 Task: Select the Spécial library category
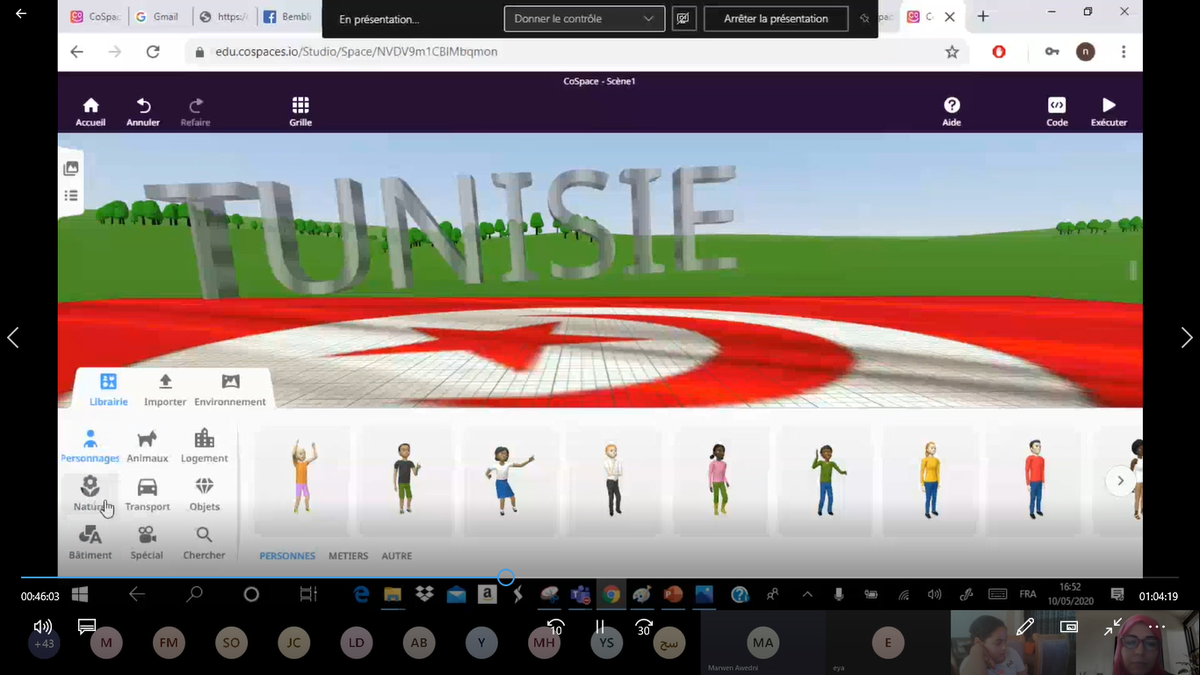[x=147, y=542]
